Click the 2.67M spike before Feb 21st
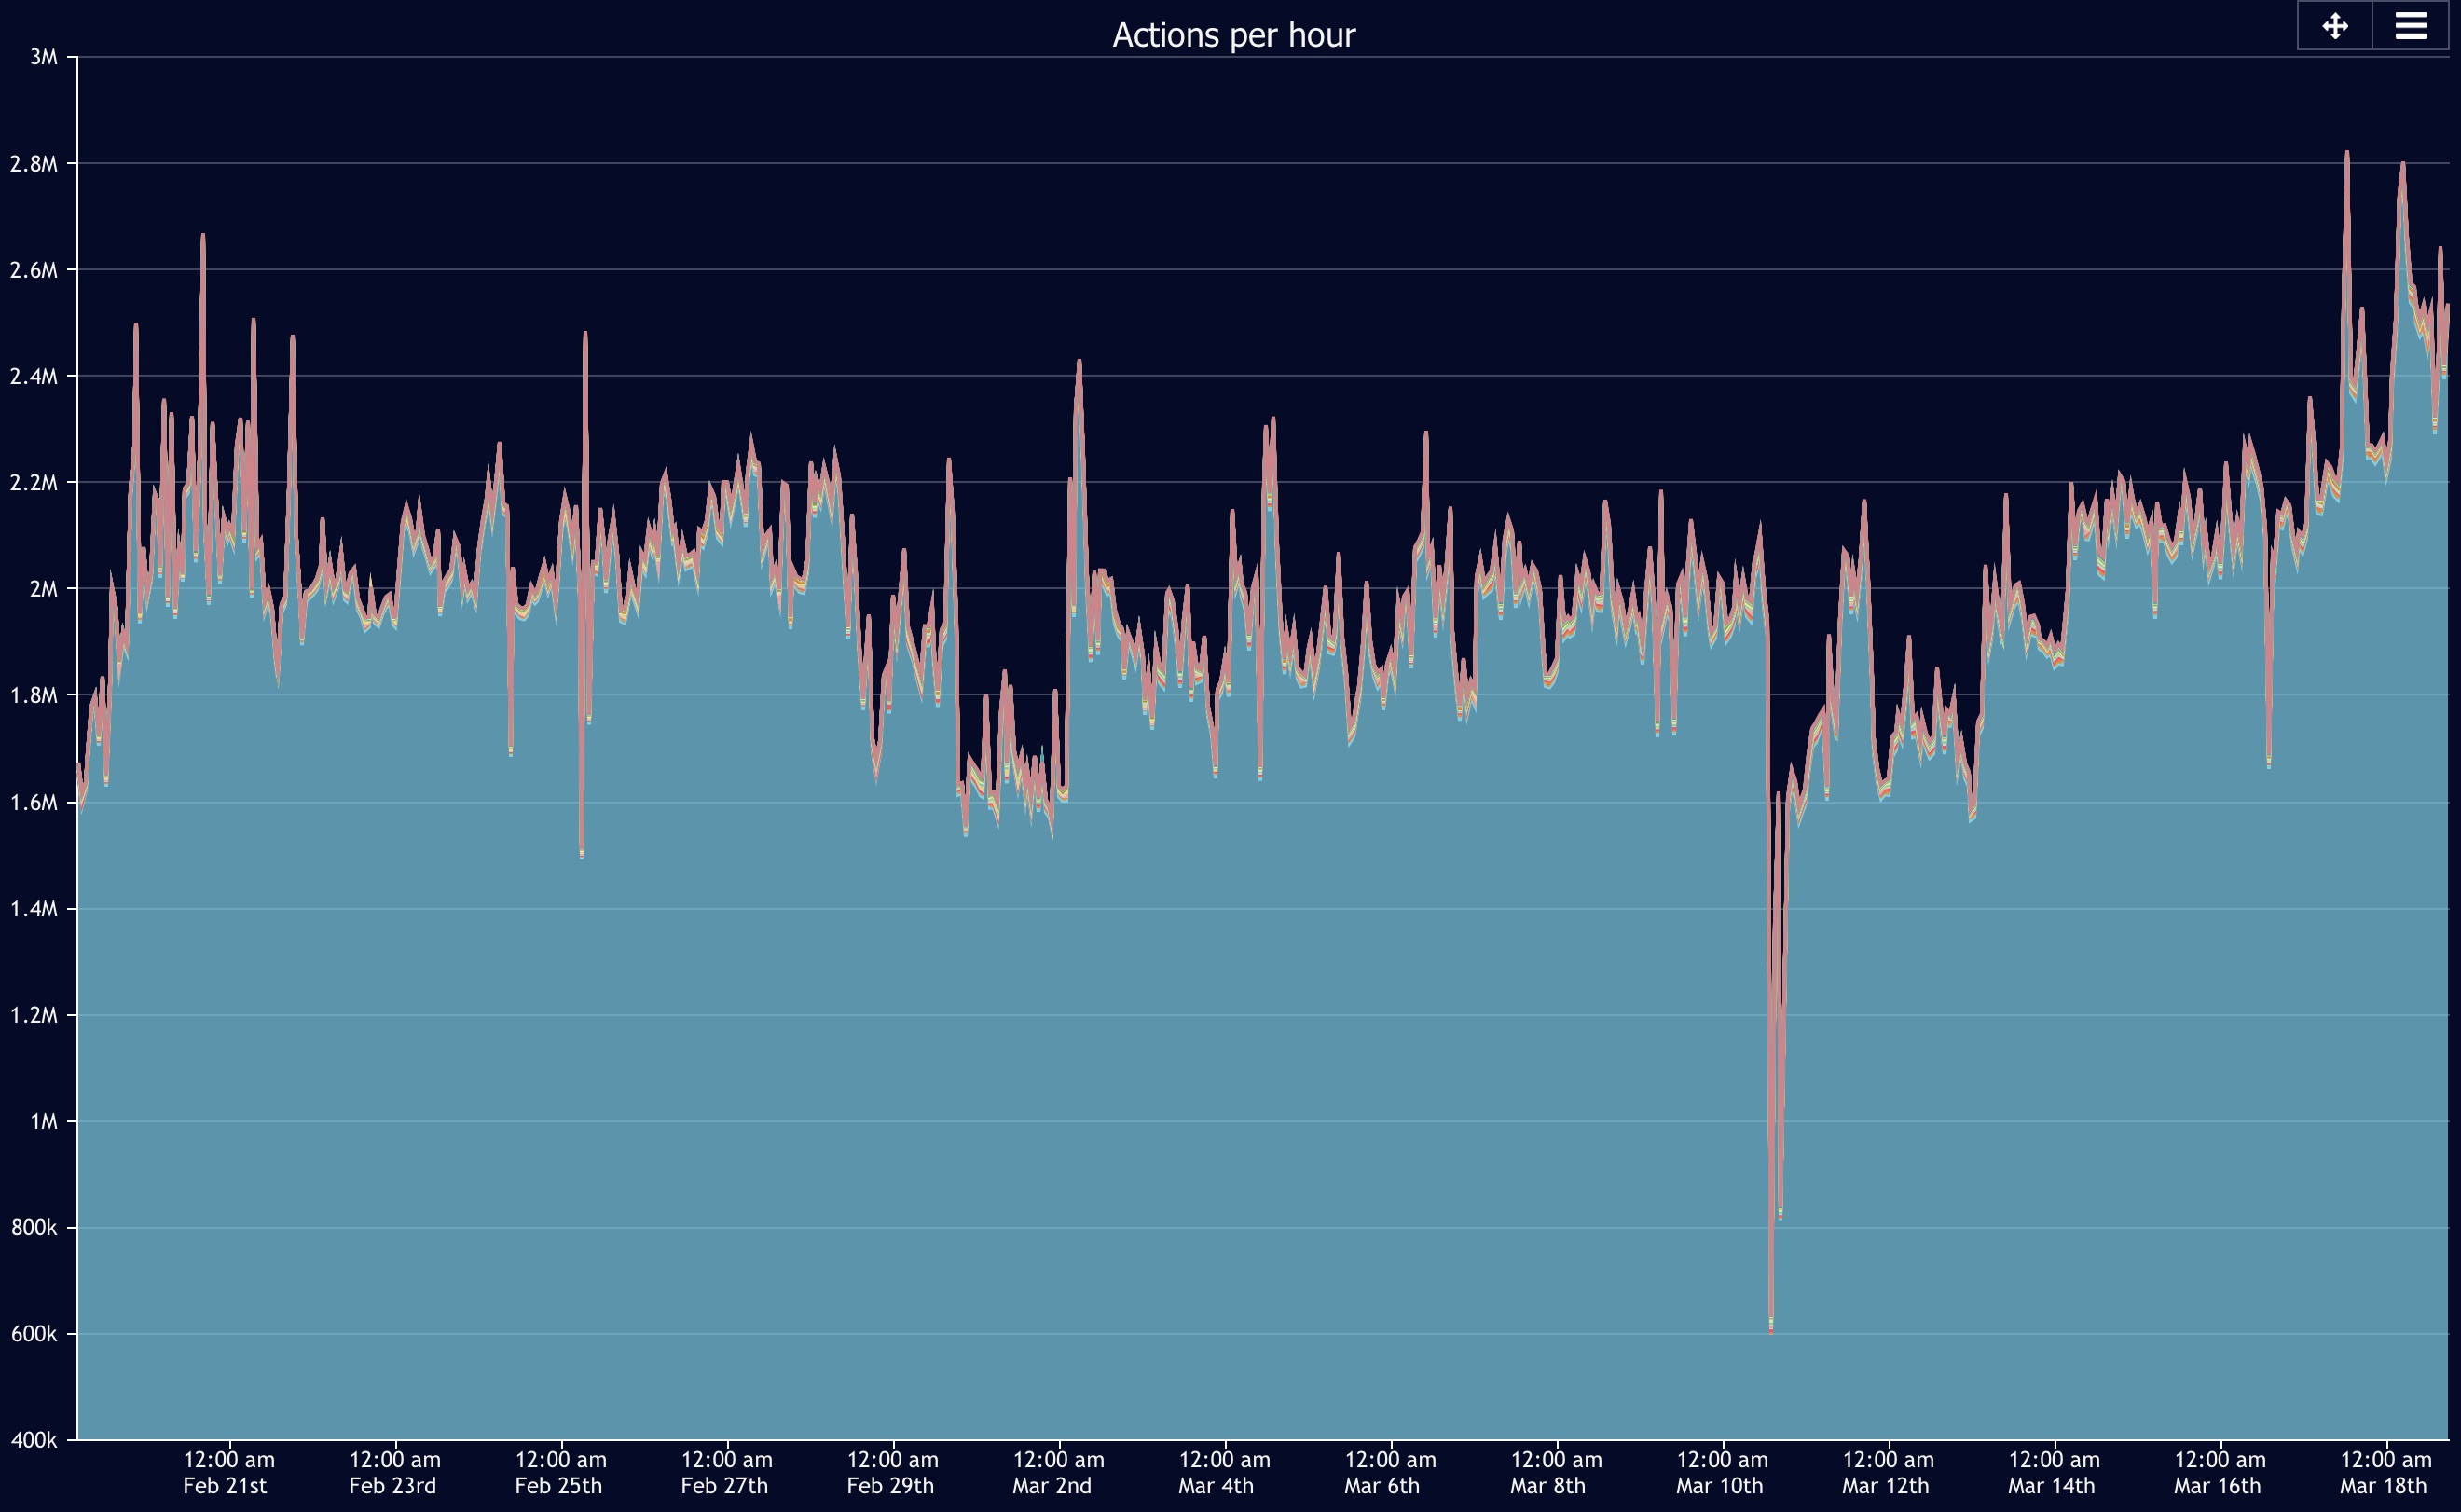Image resolution: width=2461 pixels, height=1512 pixels. (x=203, y=238)
